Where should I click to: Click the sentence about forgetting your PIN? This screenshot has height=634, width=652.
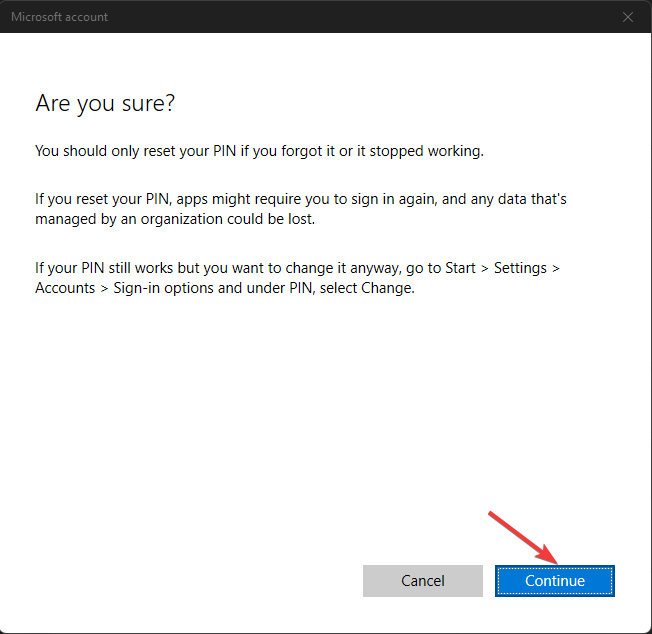[x=259, y=151]
